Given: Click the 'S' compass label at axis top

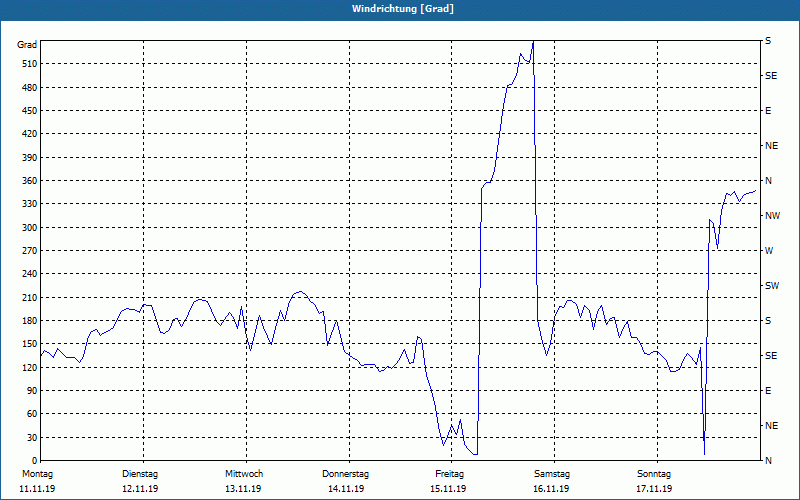Looking at the screenshot, I should coord(768,41).
